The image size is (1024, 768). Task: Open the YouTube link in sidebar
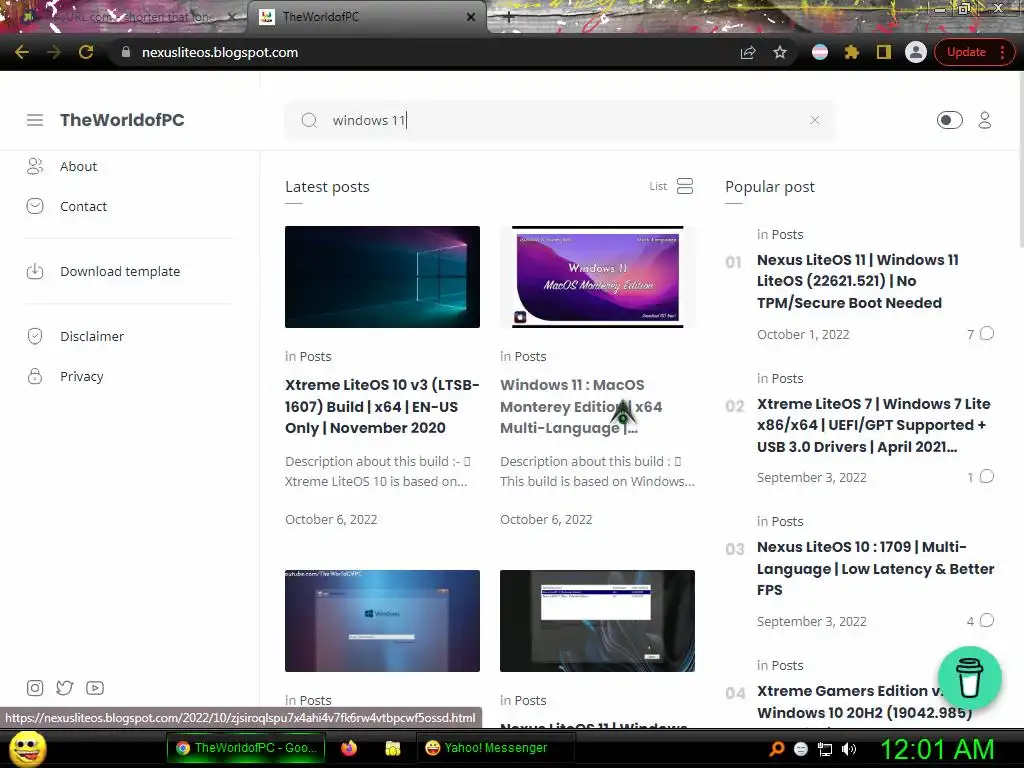[95, 688]
